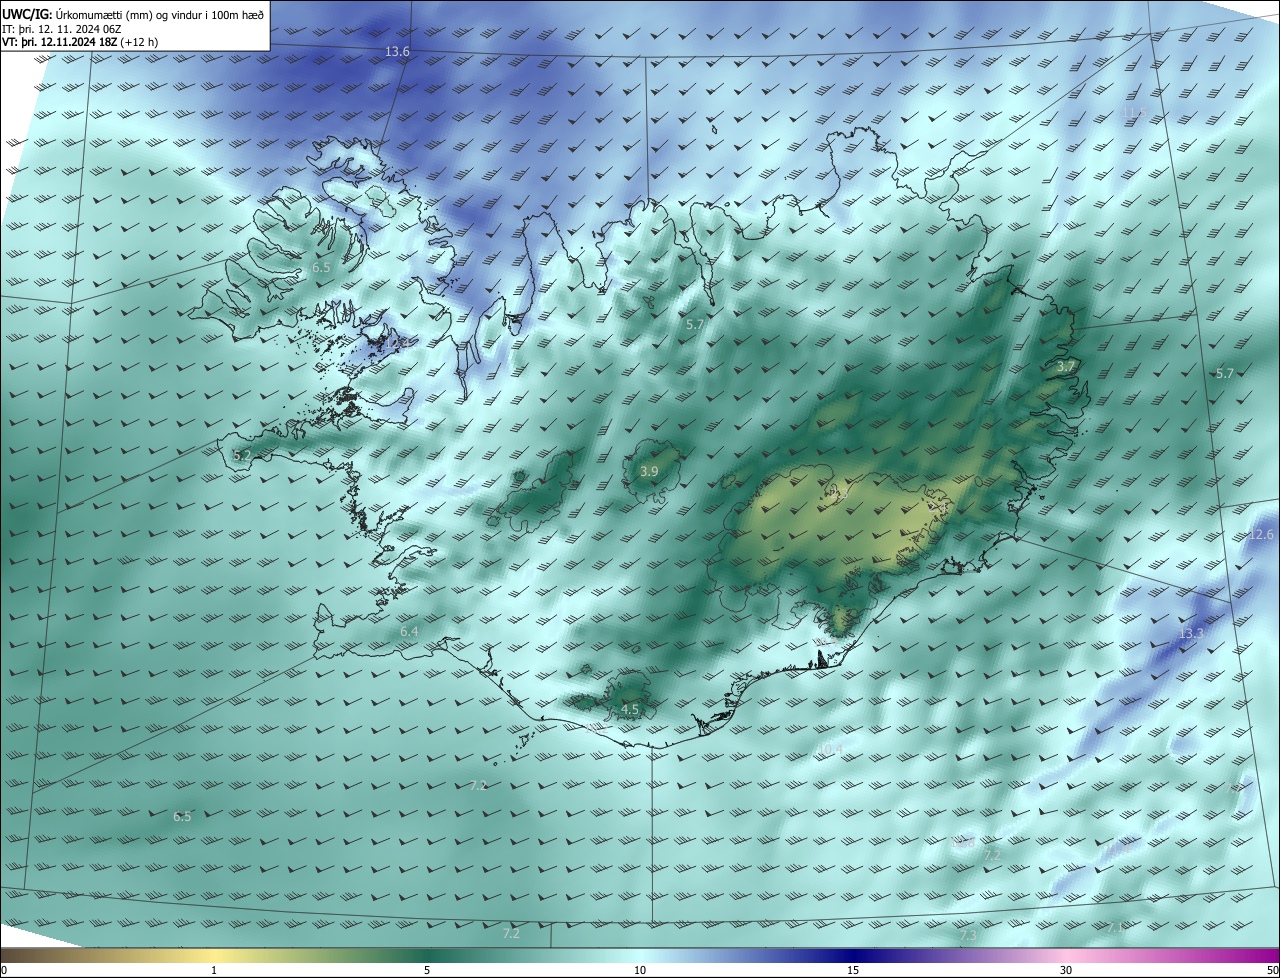This screenshot has width=1280, height=978.
Task: Click the colorbar tick label 1
Action: click(x=214, y=970)
